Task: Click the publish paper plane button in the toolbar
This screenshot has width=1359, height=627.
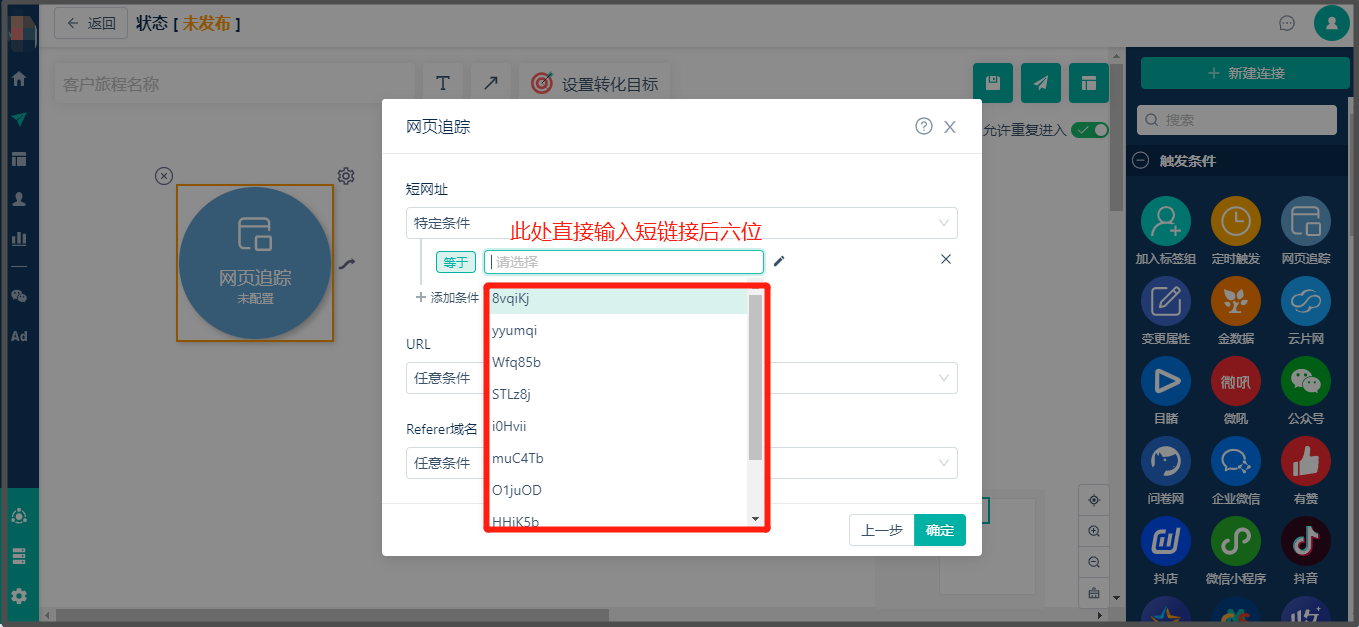Action: (1041, 83)
